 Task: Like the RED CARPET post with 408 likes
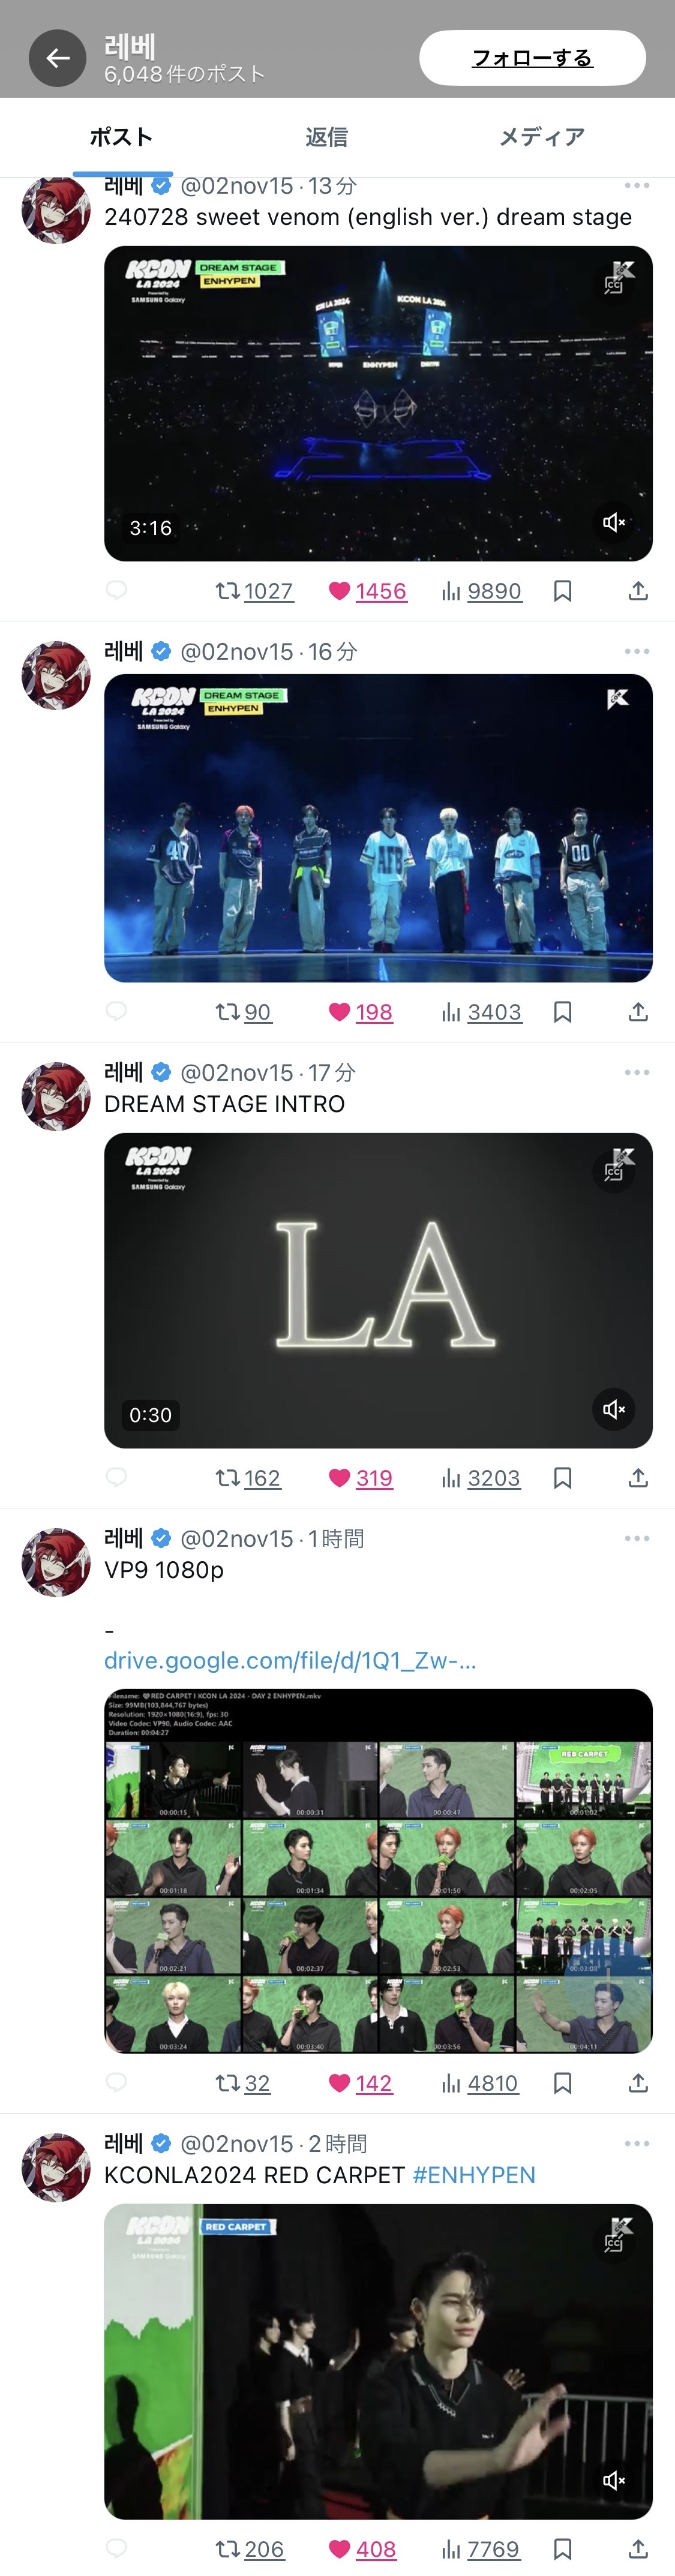click(362, 2549)
